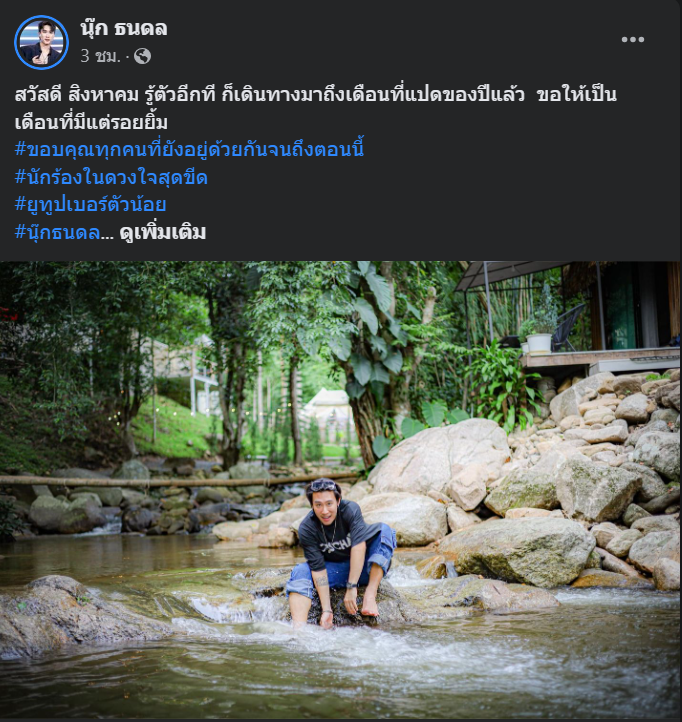The image size is (682, 722).
Task: Click the profile name นุ๊ก ธนดล
Action: point(124,29)
